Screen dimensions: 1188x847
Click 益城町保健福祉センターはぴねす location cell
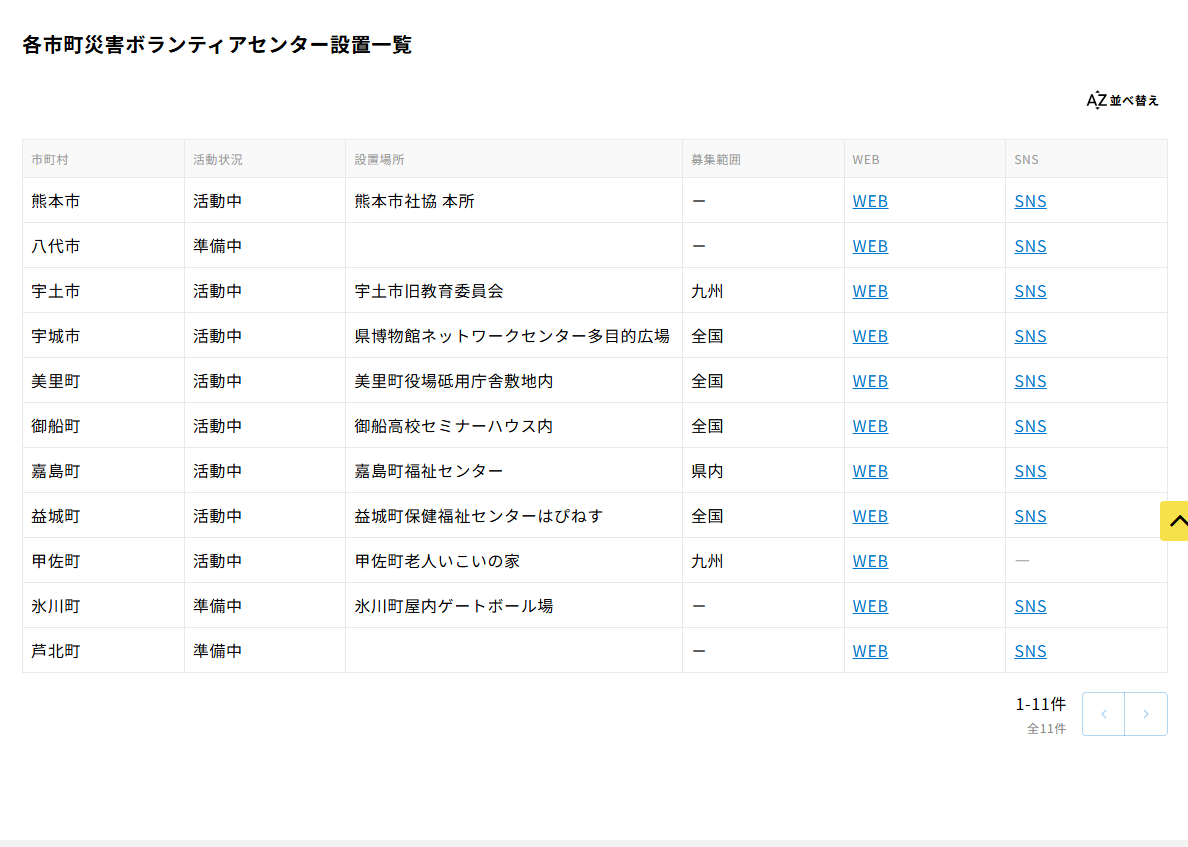(514, 516)
